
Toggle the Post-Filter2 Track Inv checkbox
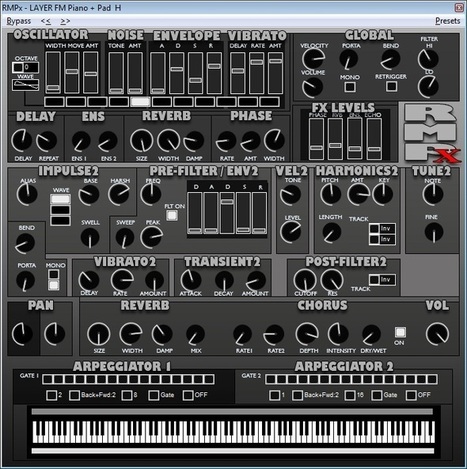(374, 280)
